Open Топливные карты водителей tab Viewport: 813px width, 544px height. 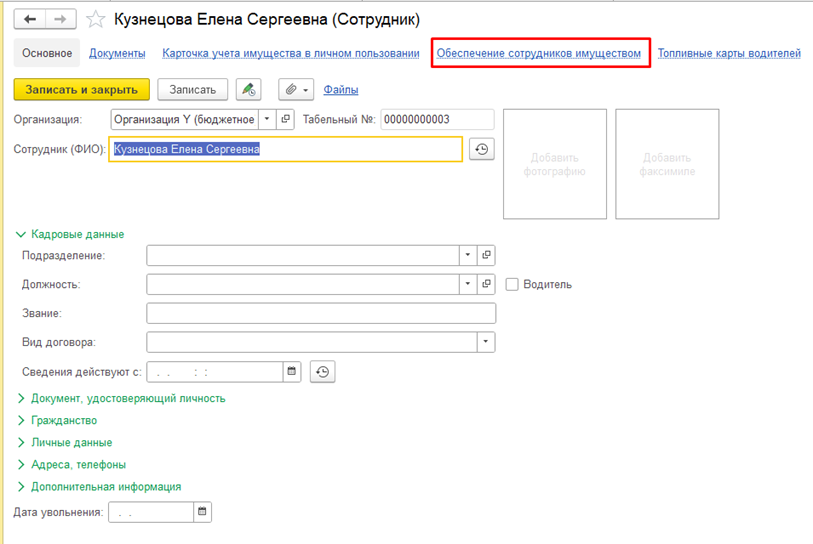pos(729,53)
